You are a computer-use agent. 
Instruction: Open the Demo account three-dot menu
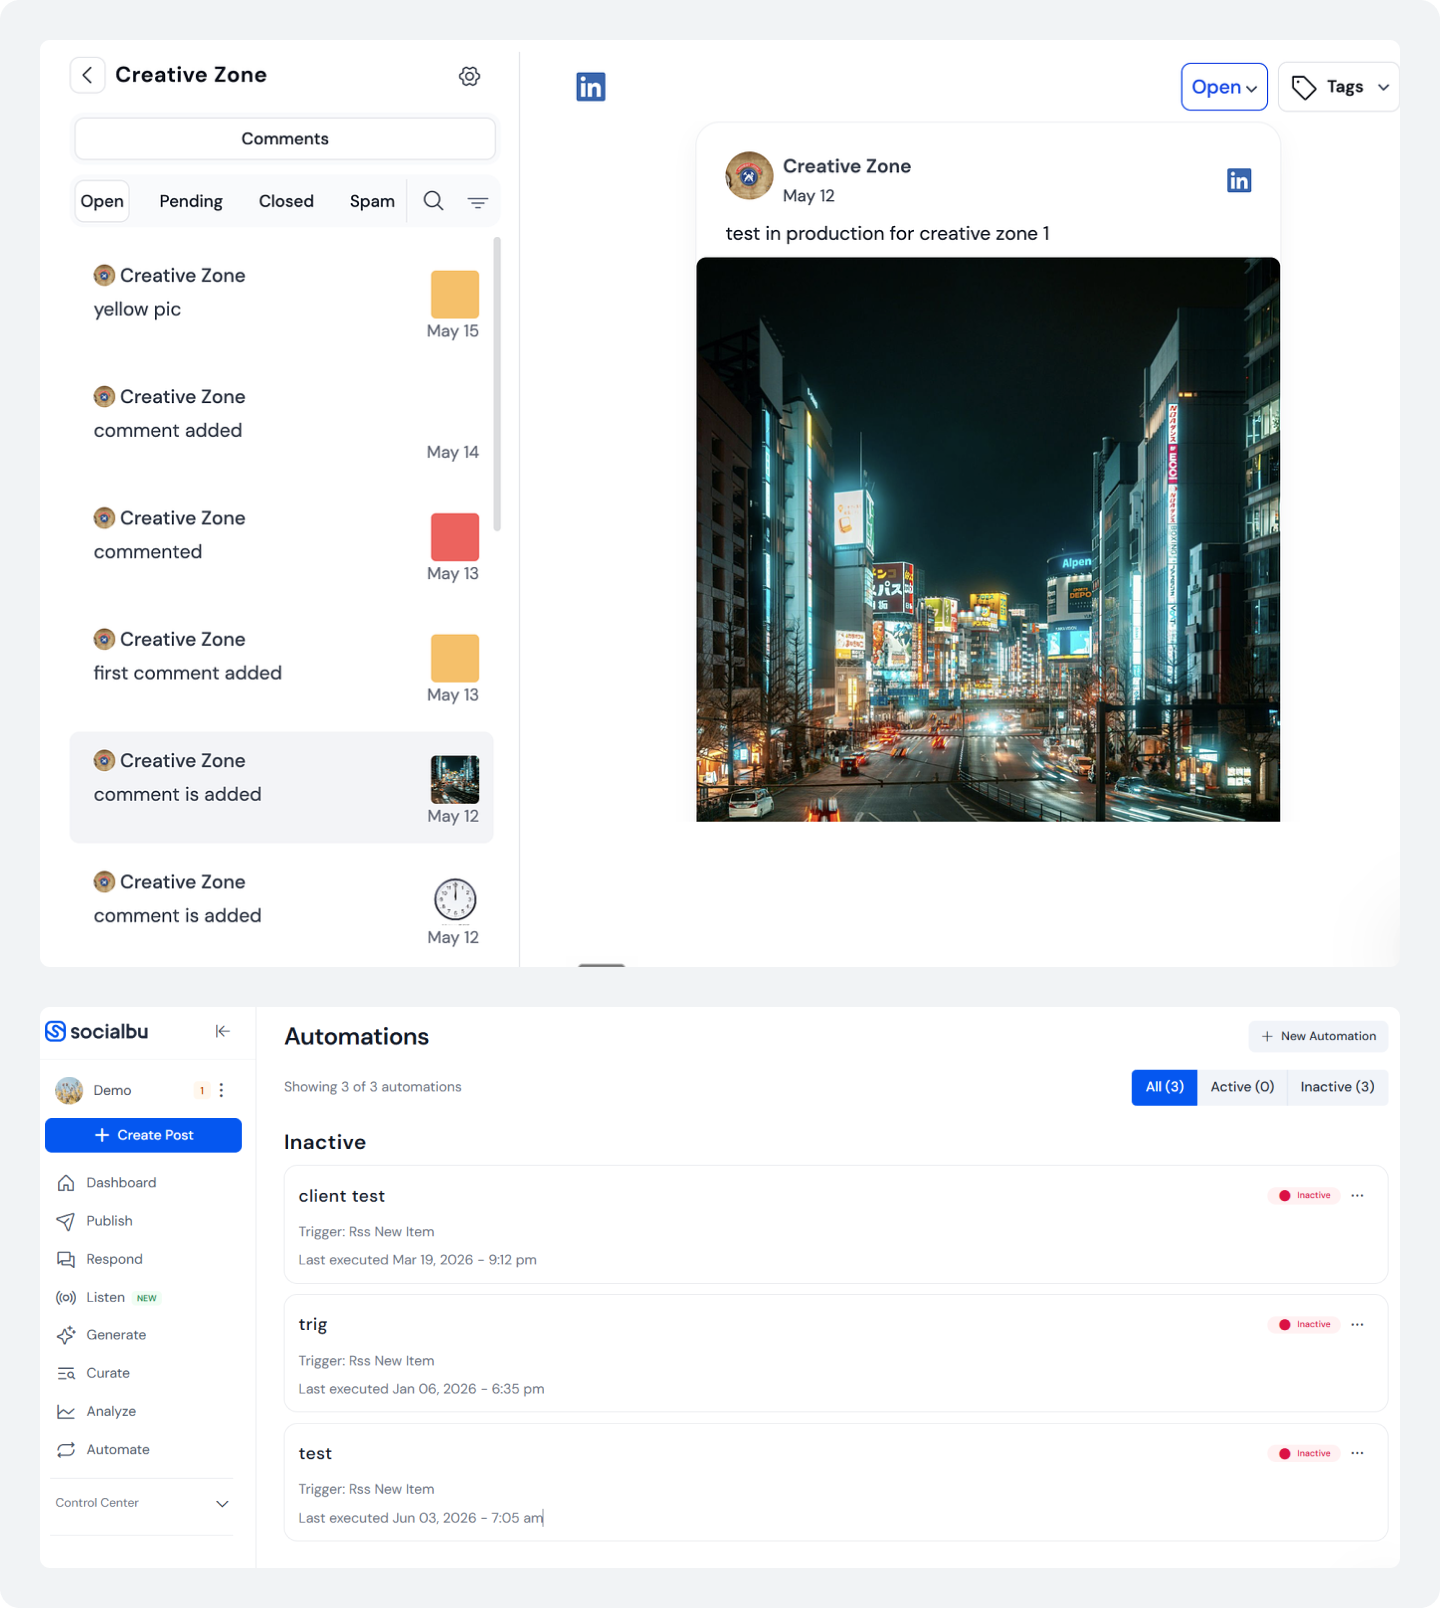click(x=221, y=1090)
